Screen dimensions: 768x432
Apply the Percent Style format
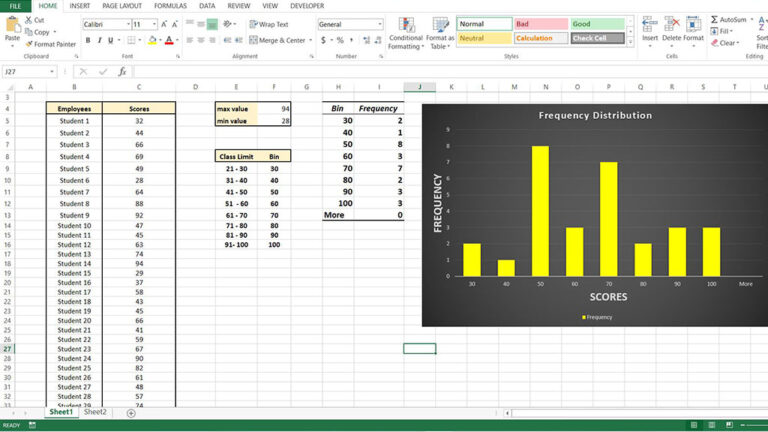click(340, 40)
